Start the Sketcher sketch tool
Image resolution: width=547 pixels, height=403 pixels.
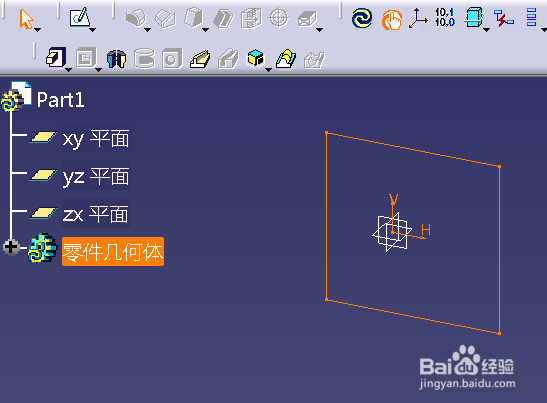click(x=80, y=18)
